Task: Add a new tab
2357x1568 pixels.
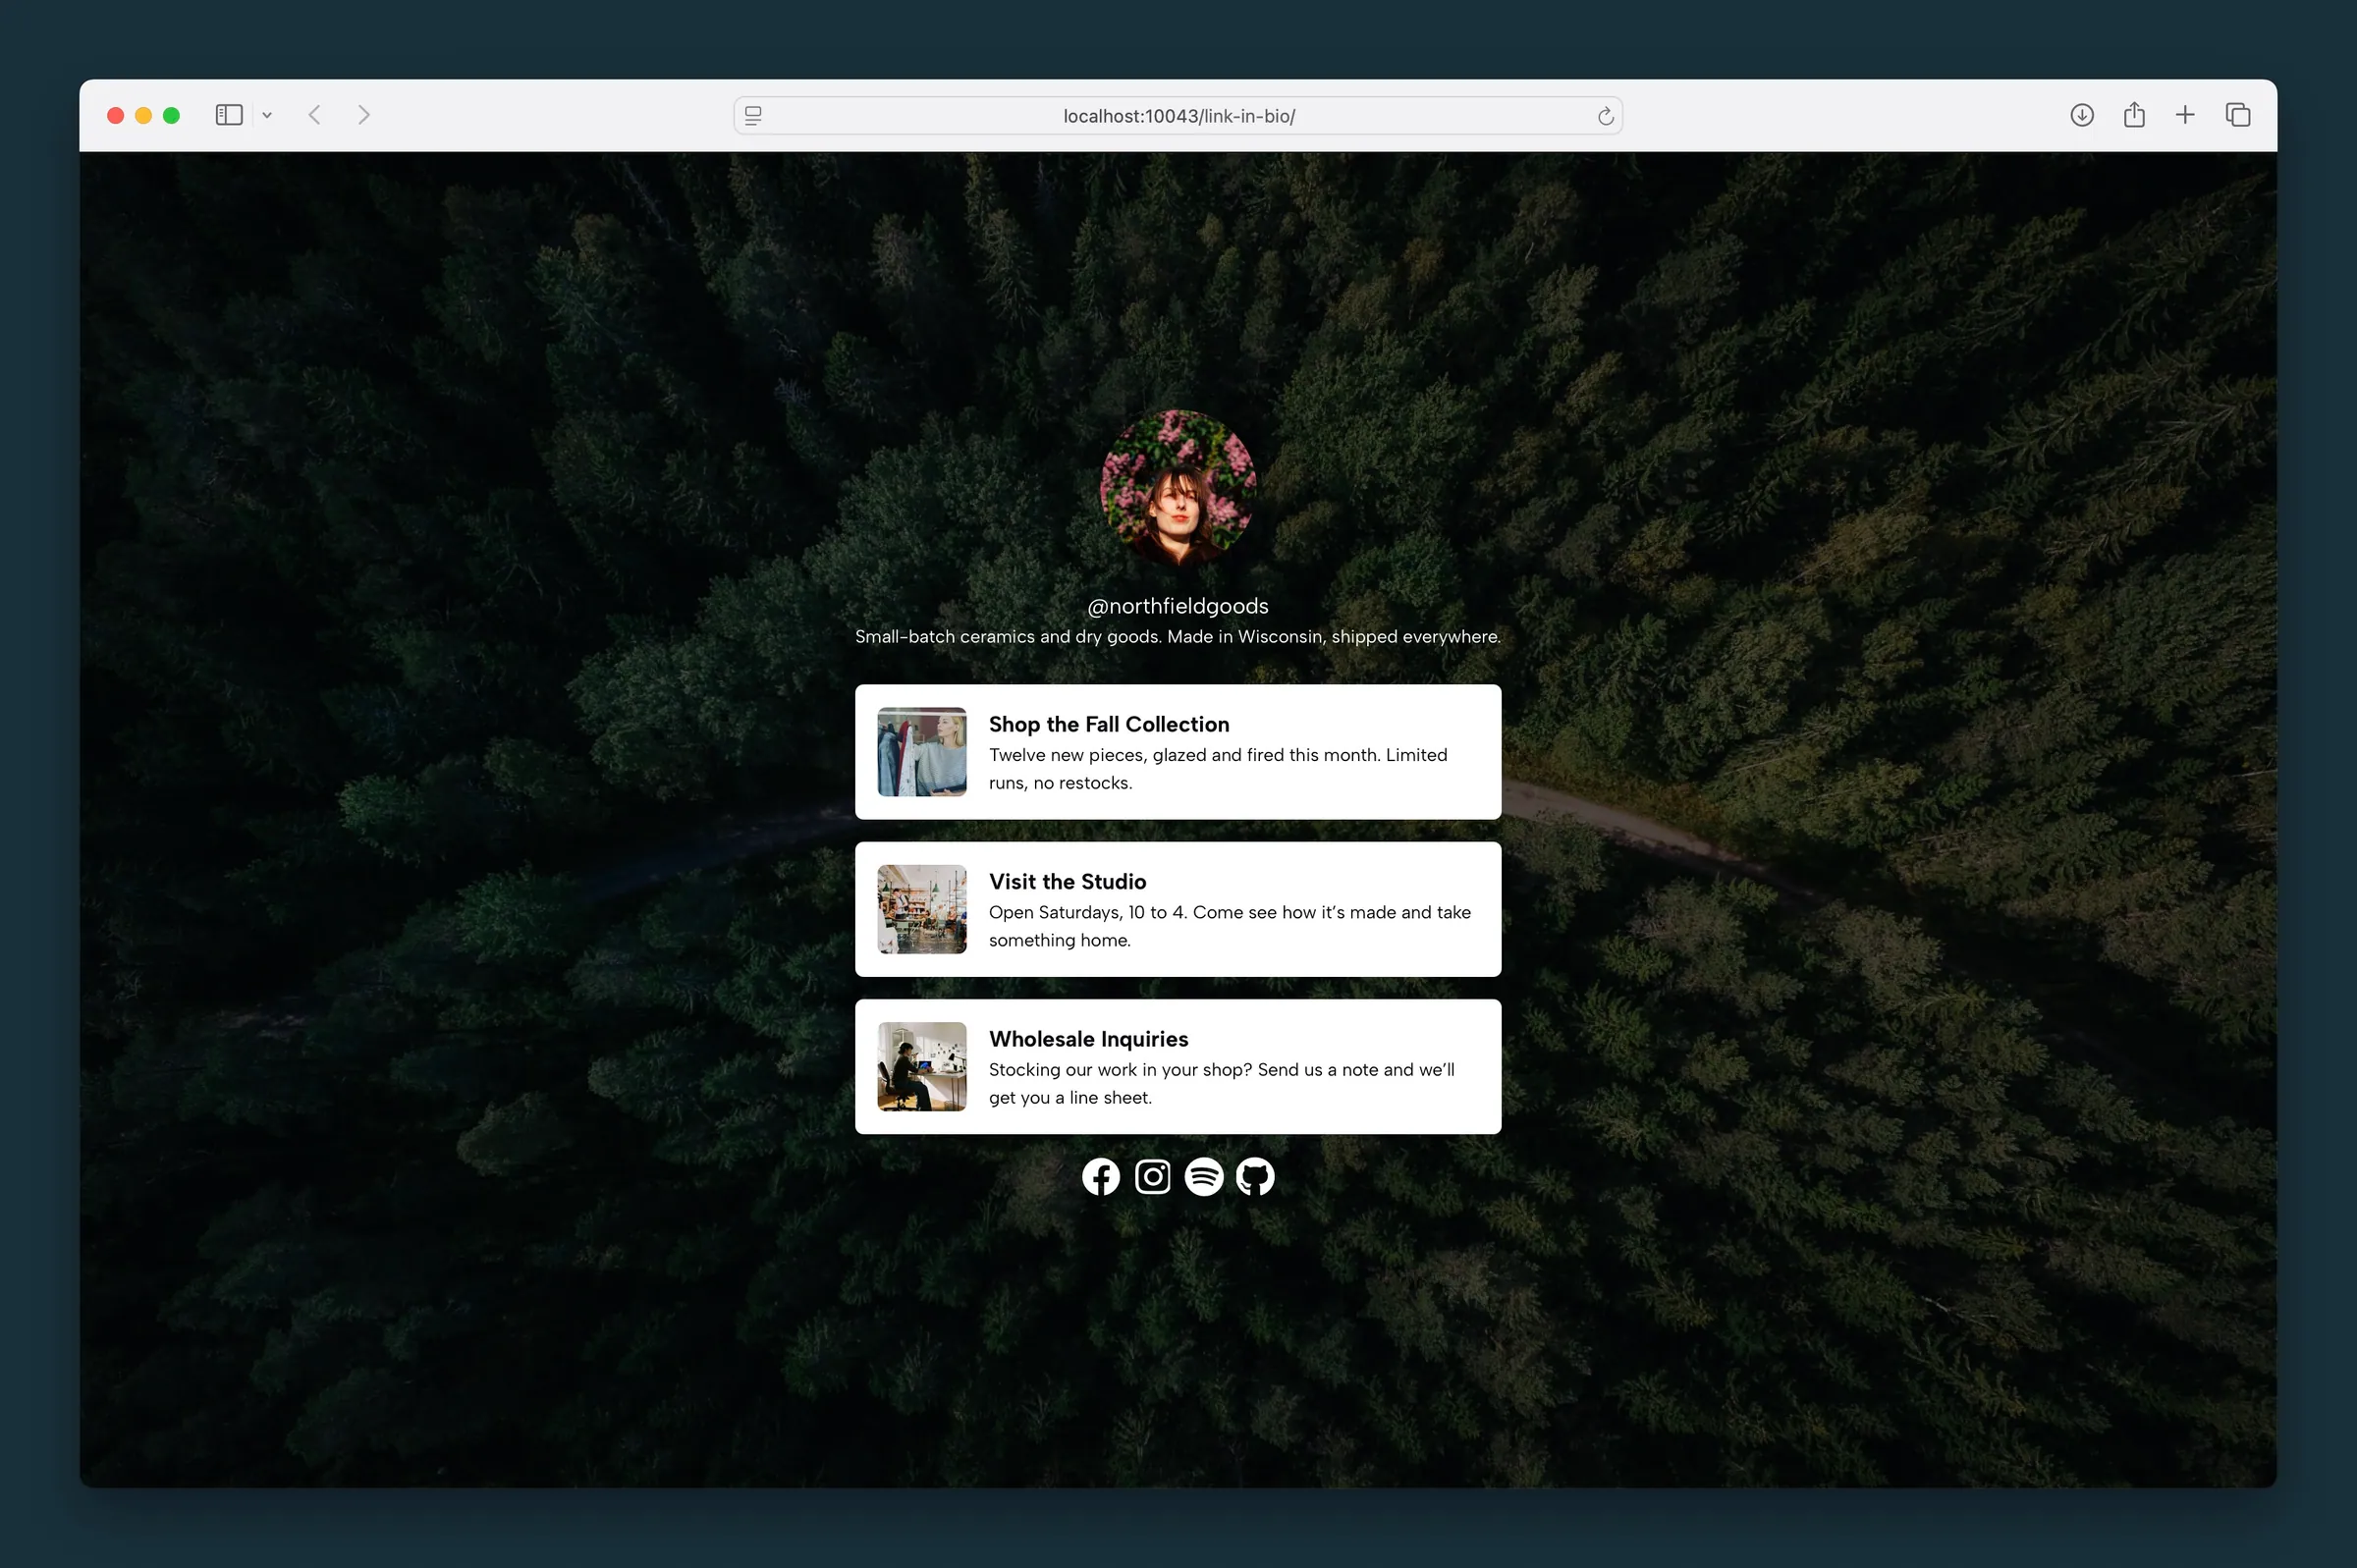Action: pyautogui.click(x=2185, y=115)
